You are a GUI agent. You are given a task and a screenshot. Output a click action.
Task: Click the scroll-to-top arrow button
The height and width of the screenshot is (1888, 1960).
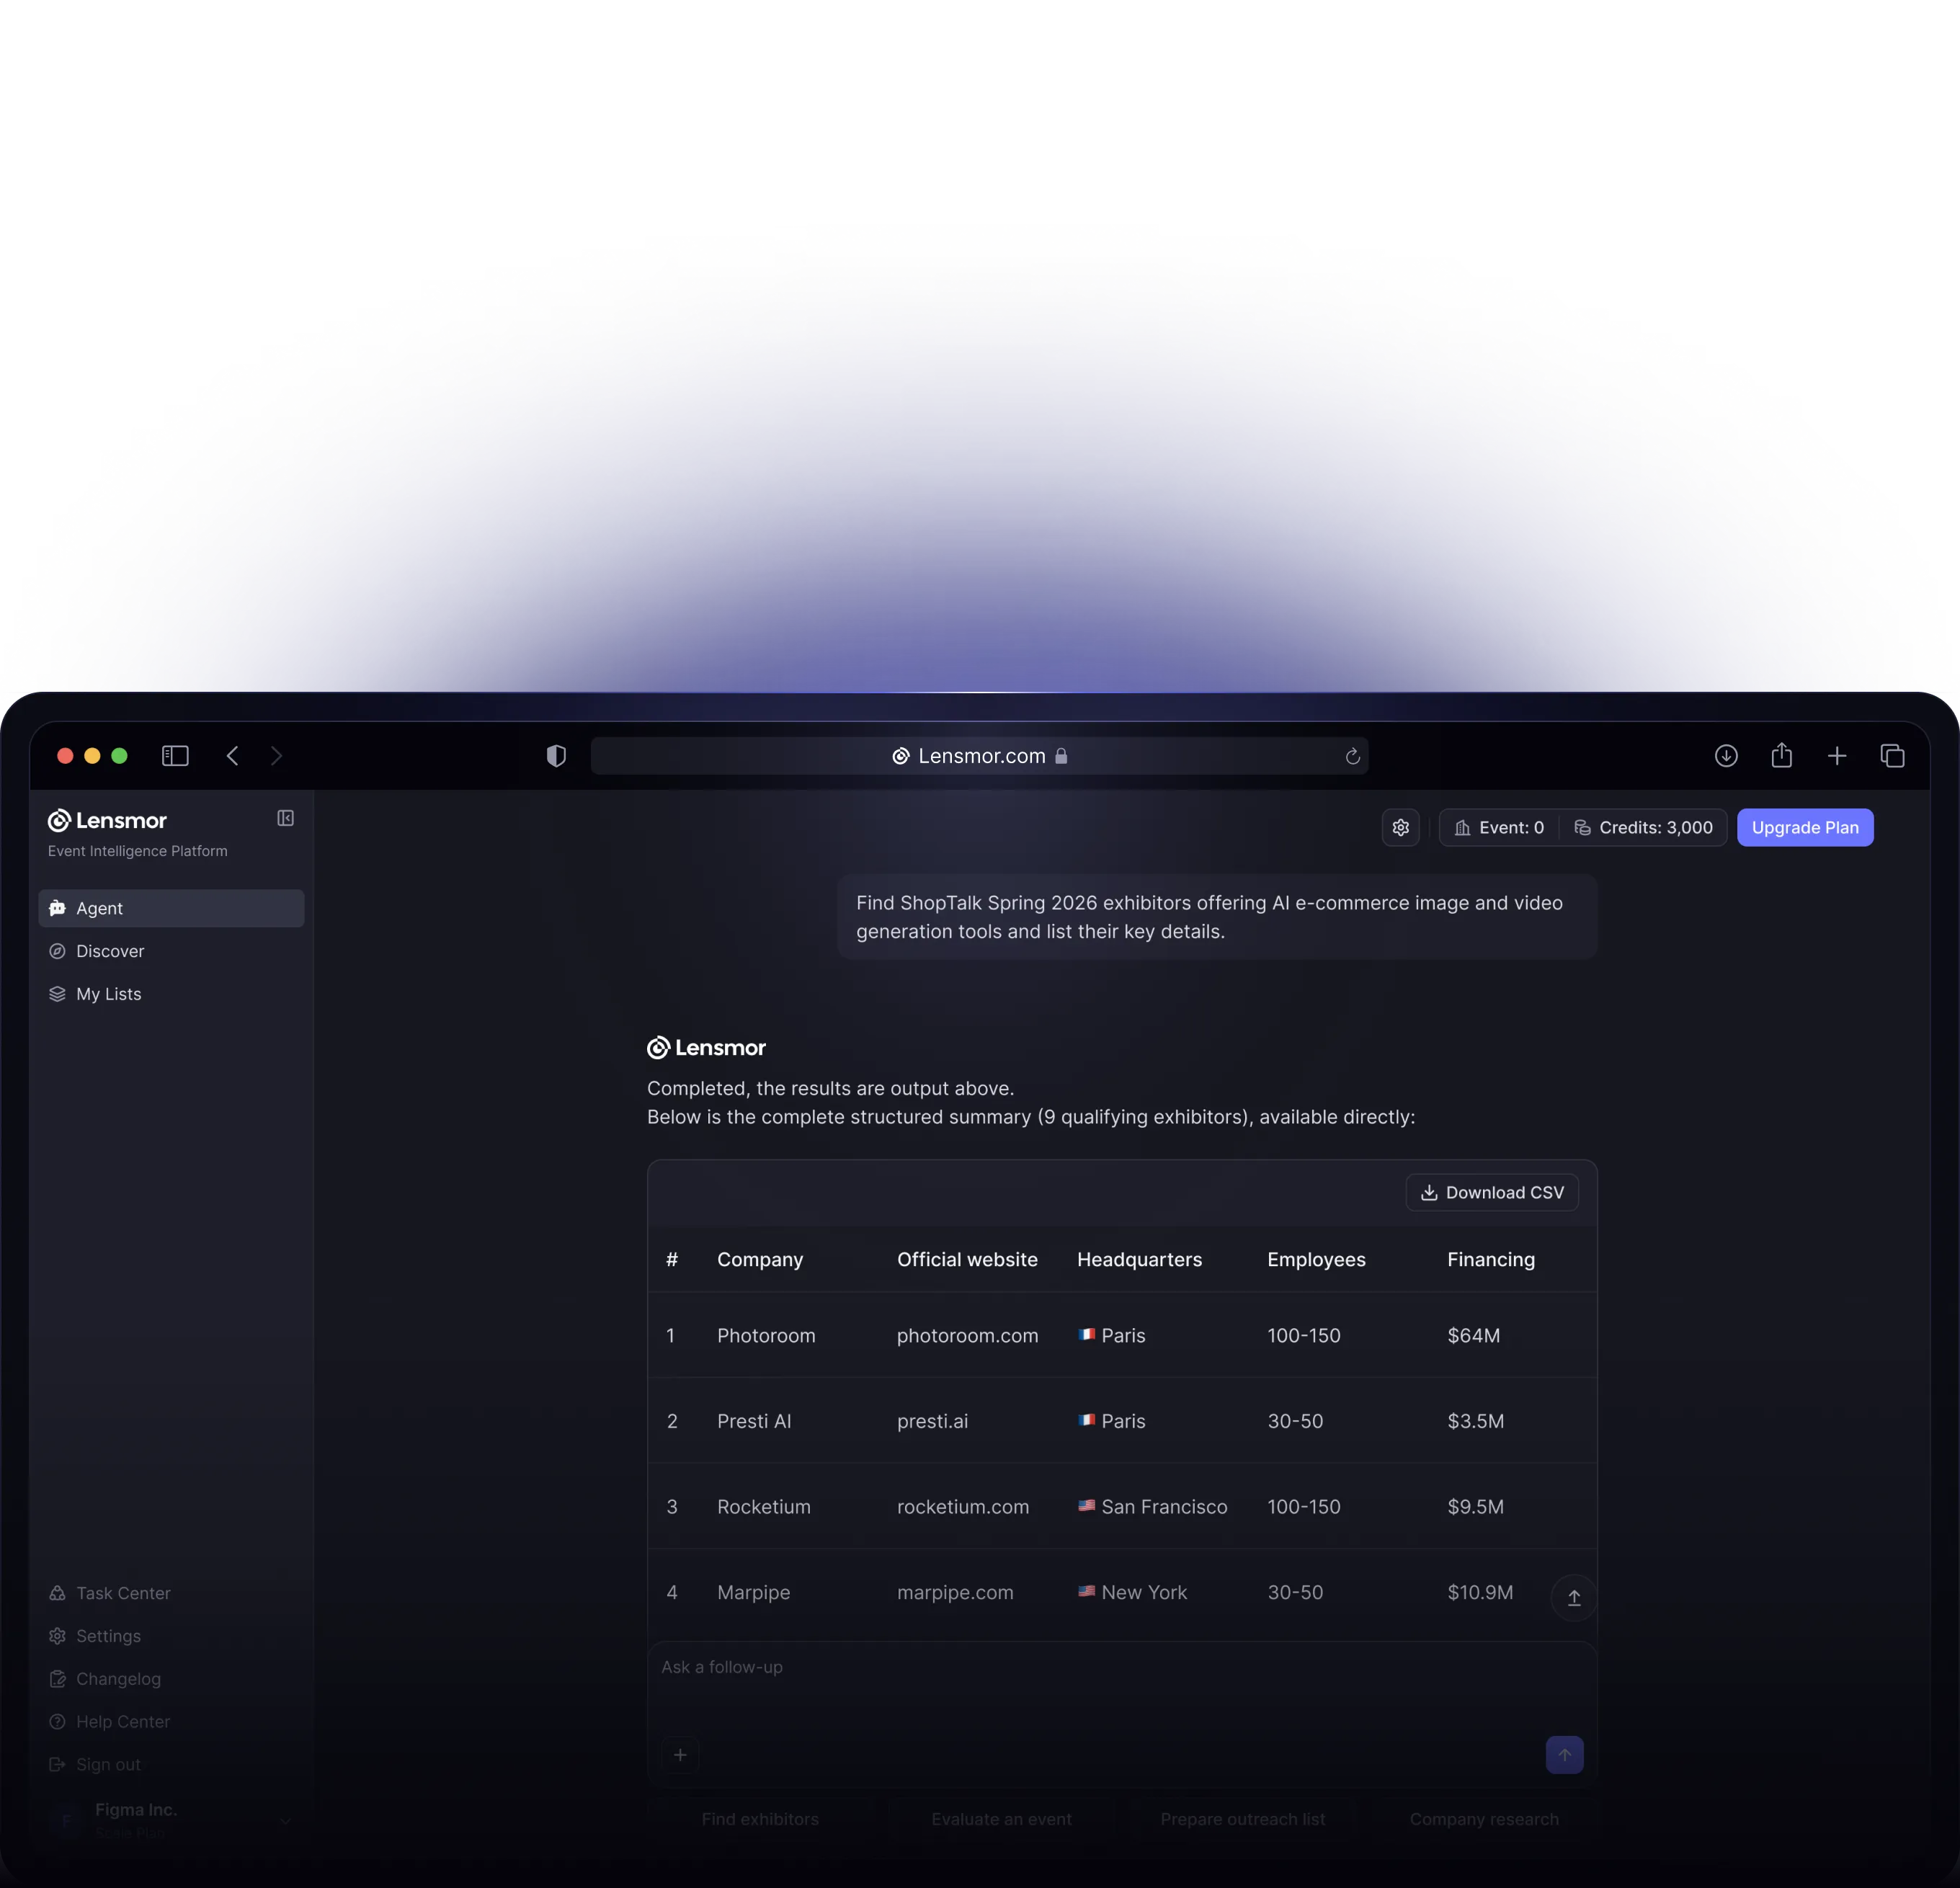[1573, 1598]
